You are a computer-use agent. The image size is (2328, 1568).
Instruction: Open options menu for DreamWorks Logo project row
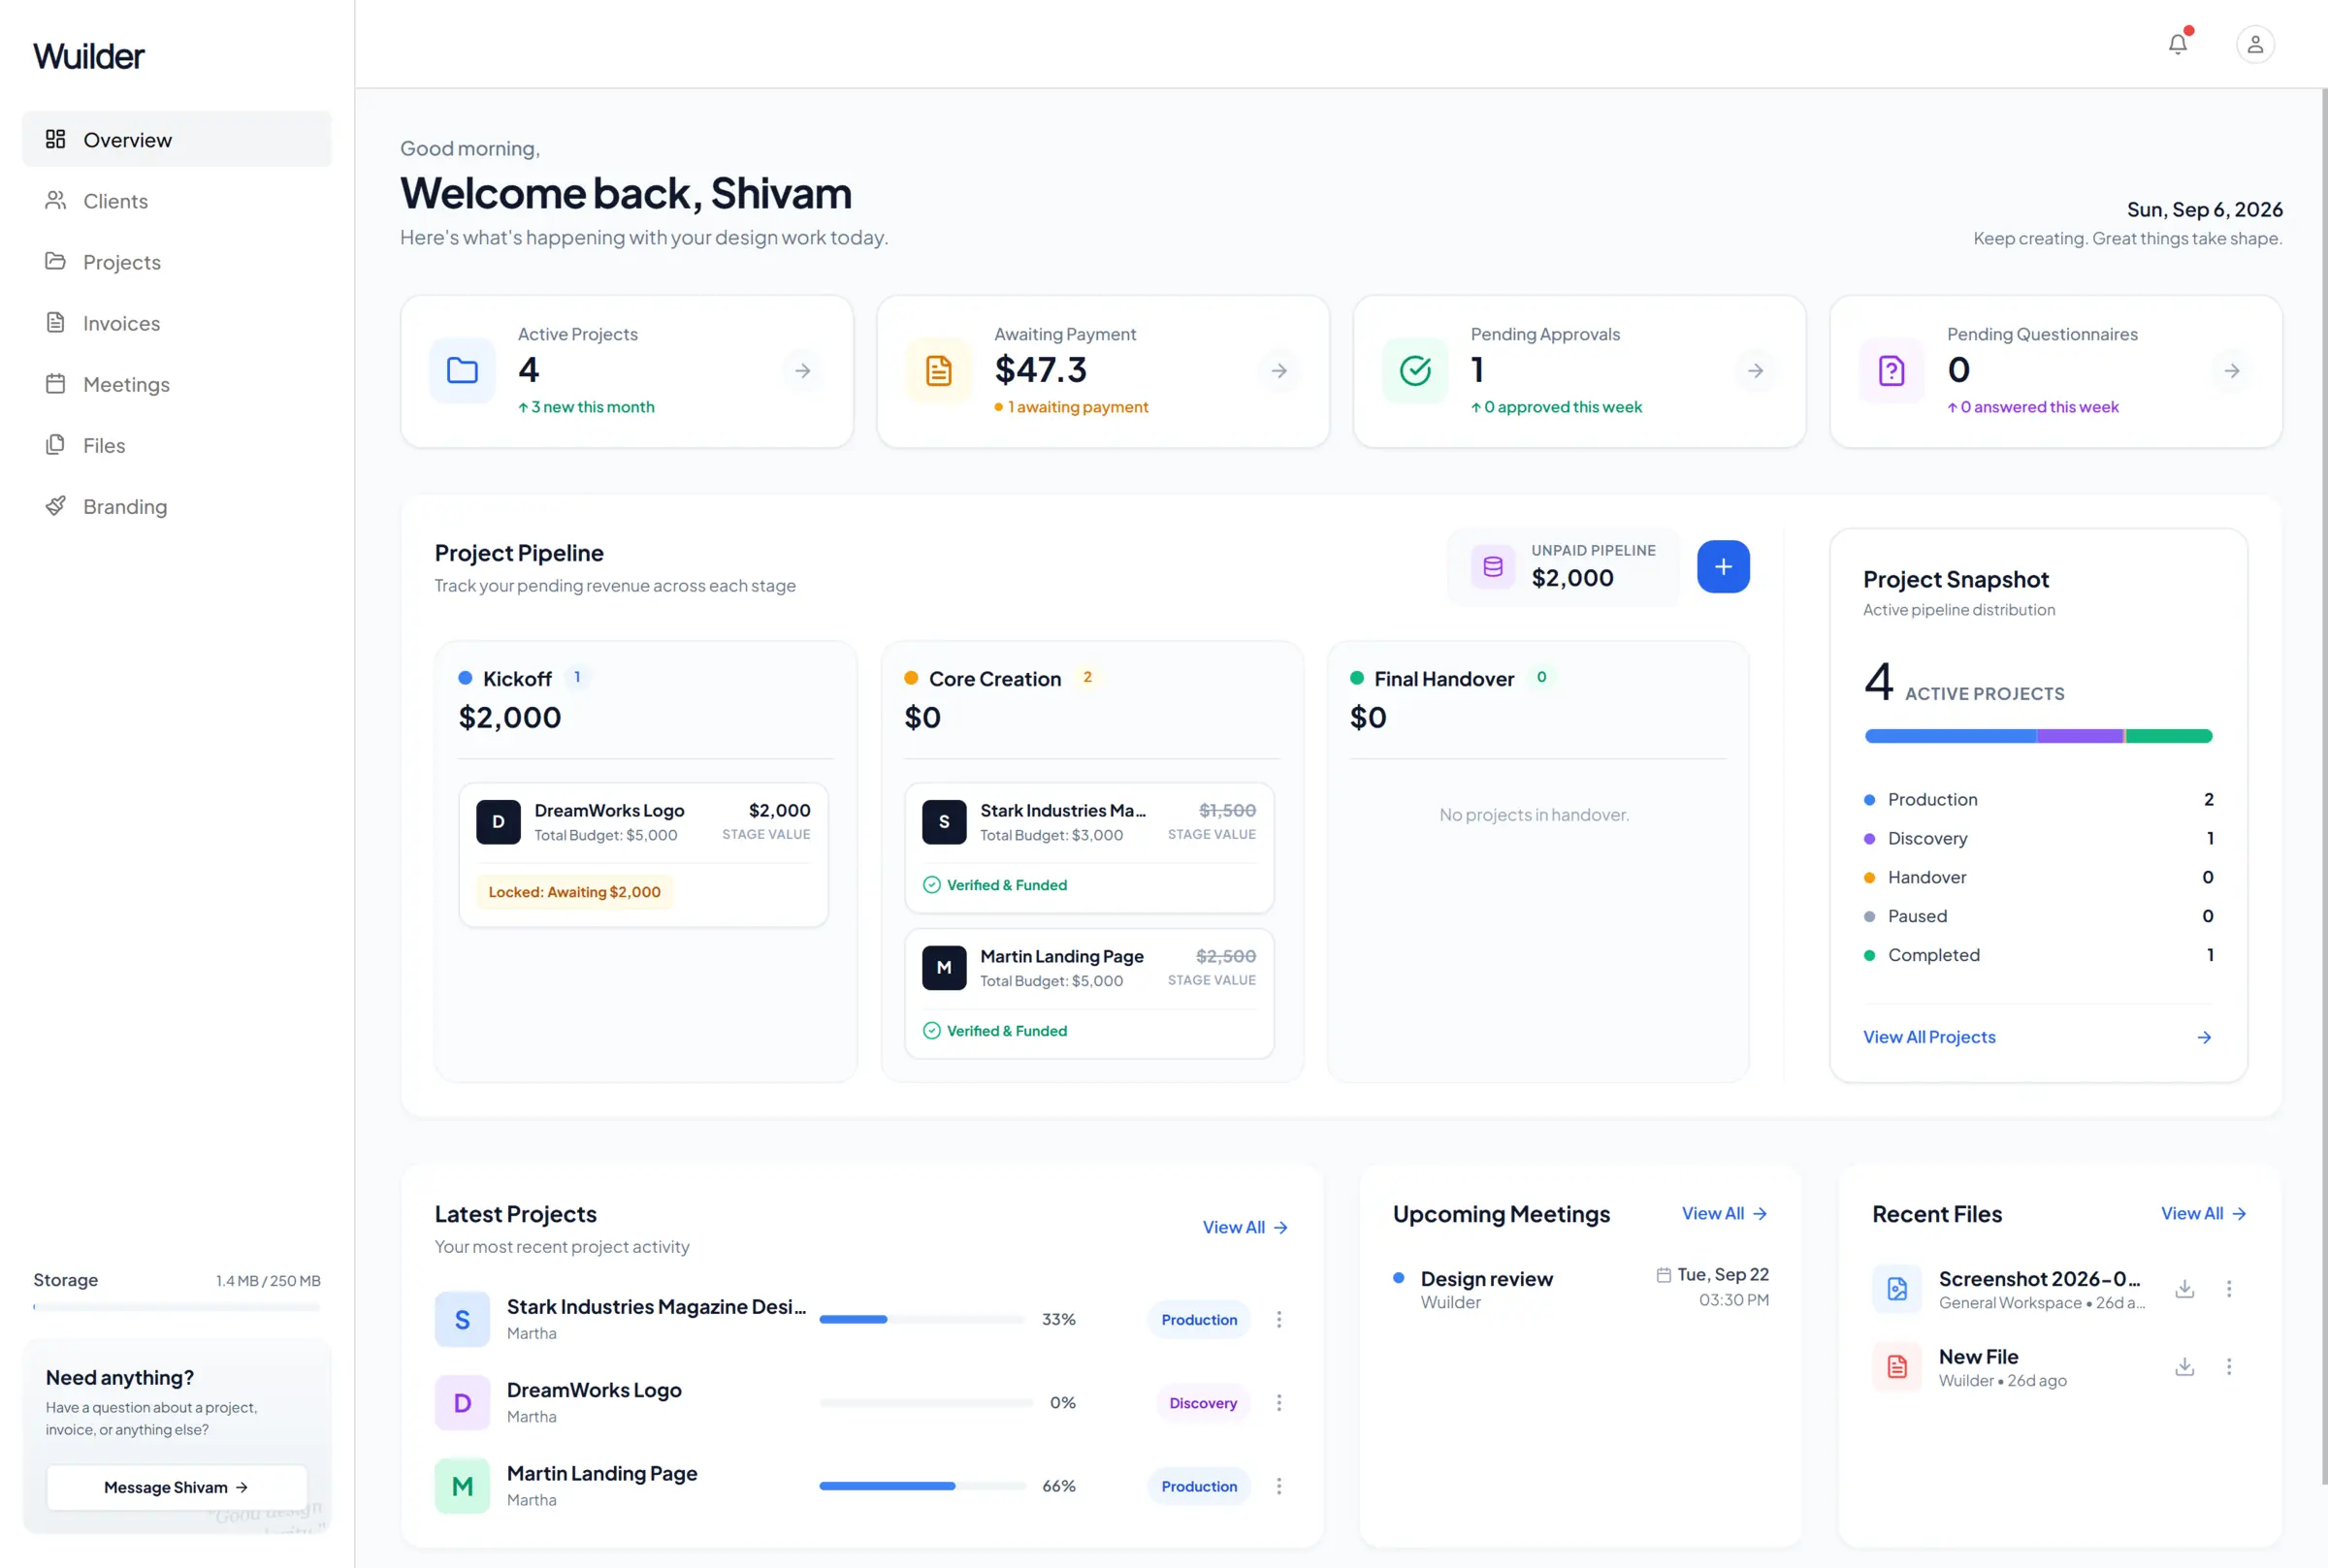[1278, 1403]
